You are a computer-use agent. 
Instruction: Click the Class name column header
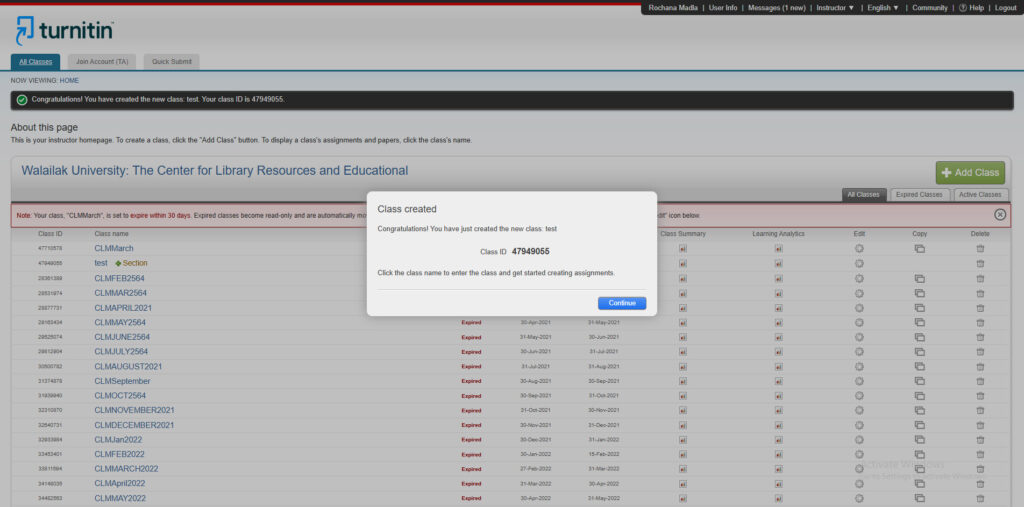112,233
